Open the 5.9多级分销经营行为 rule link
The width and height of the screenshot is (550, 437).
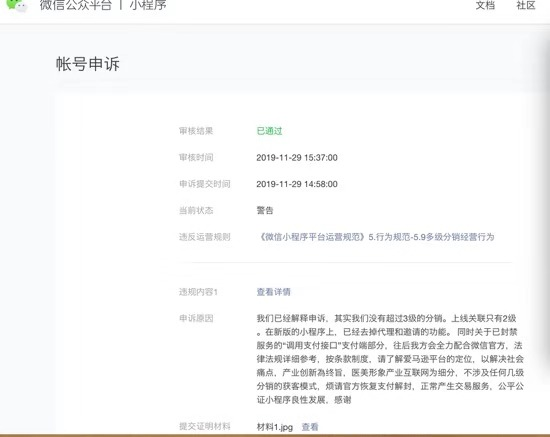tap(375, 237)
